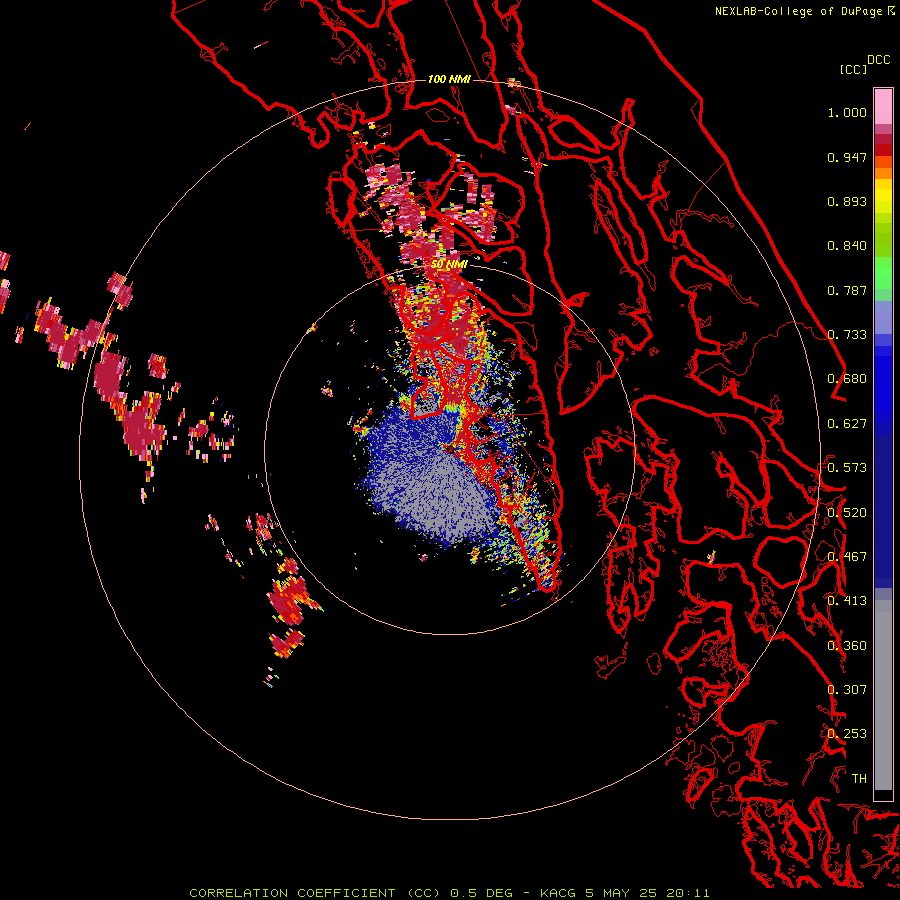Pick the bright green segment of the color bar
The image size is (900, 900).
[883, 273]
